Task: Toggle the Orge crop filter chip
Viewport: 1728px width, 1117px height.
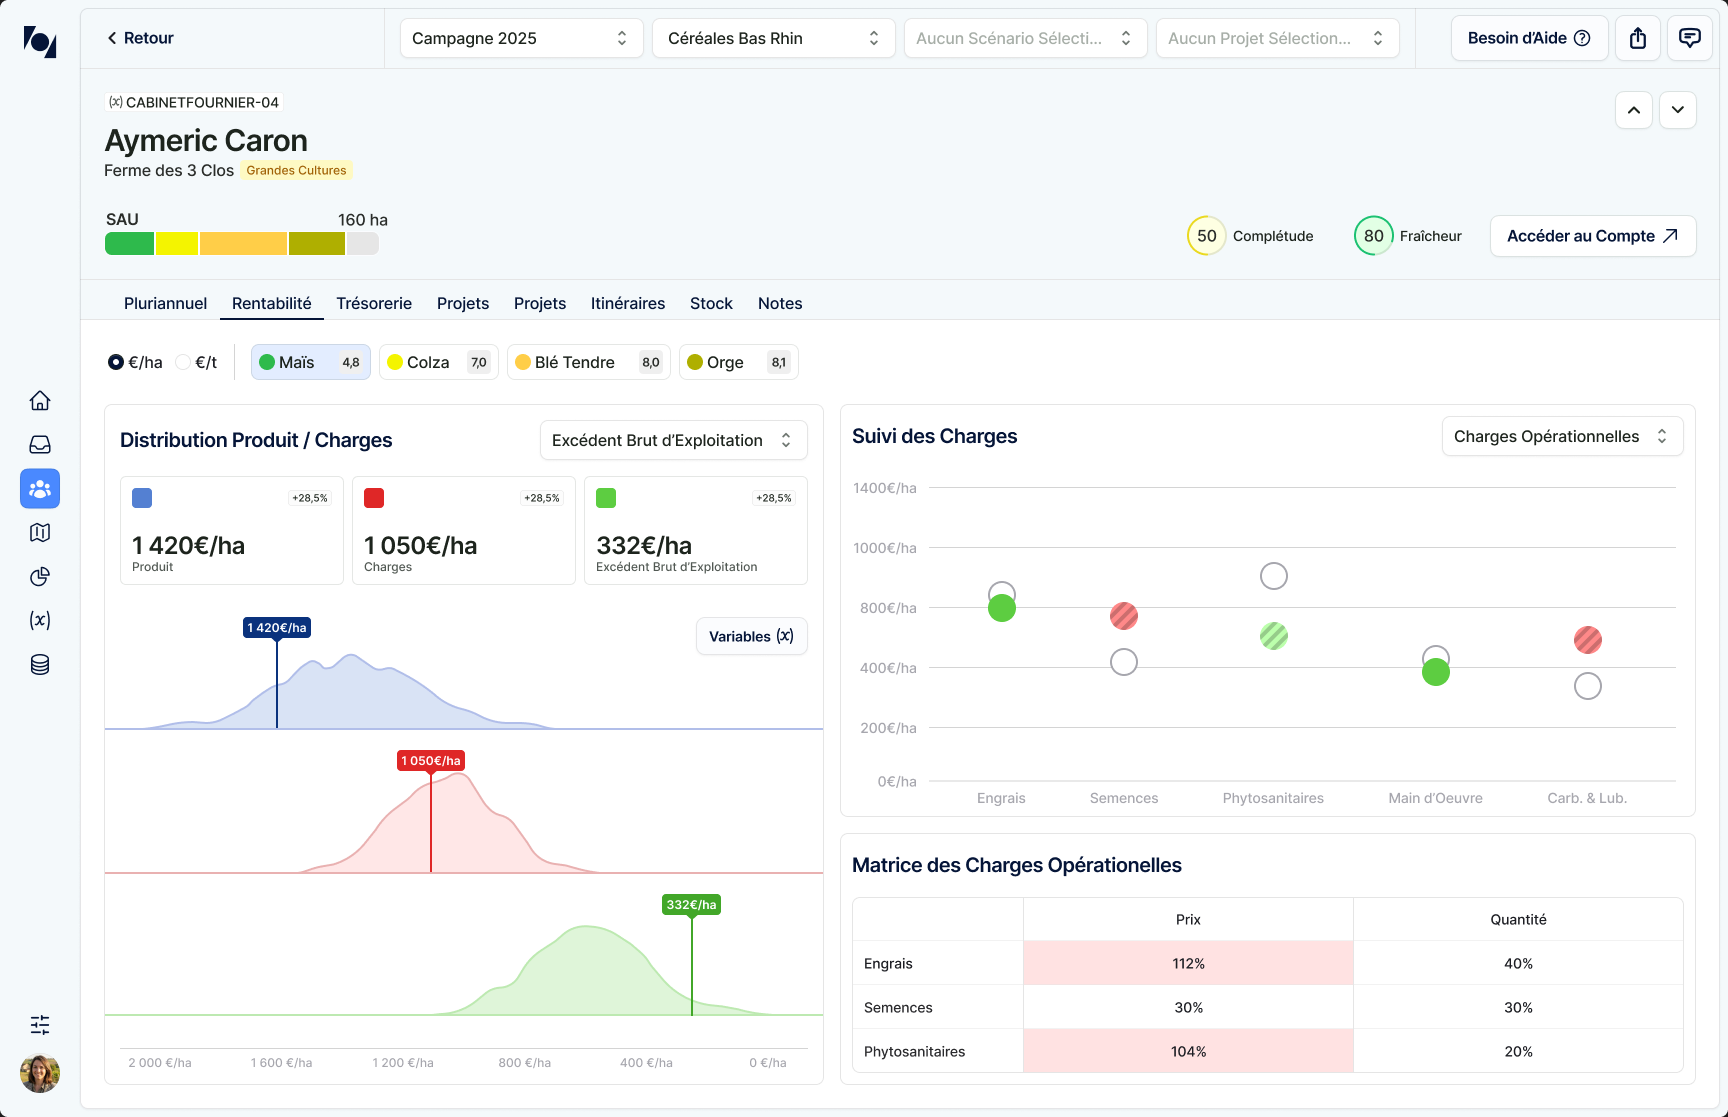Action: [738, 362]
